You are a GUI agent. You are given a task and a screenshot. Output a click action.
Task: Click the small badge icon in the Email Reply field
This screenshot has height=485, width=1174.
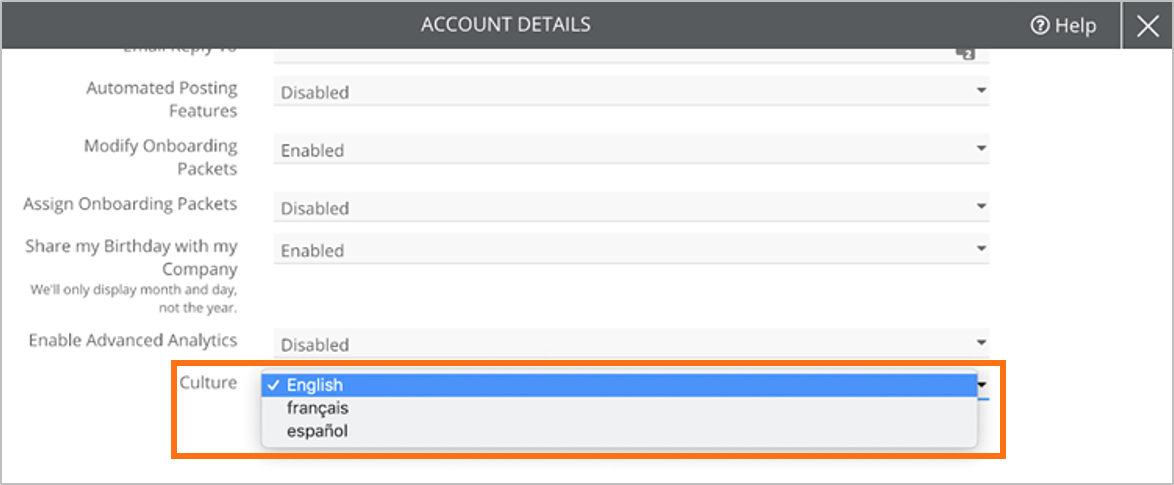pyautogui.click(x=965, y=53)
